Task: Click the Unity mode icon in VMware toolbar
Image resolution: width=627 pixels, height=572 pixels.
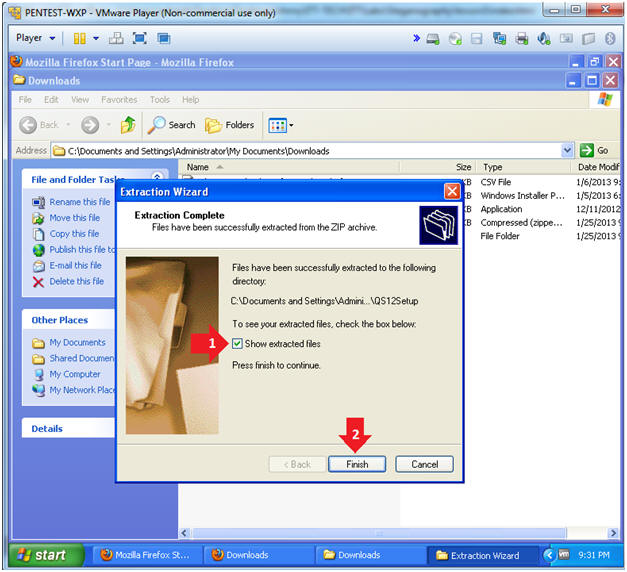Action: [x=164, y=38]
